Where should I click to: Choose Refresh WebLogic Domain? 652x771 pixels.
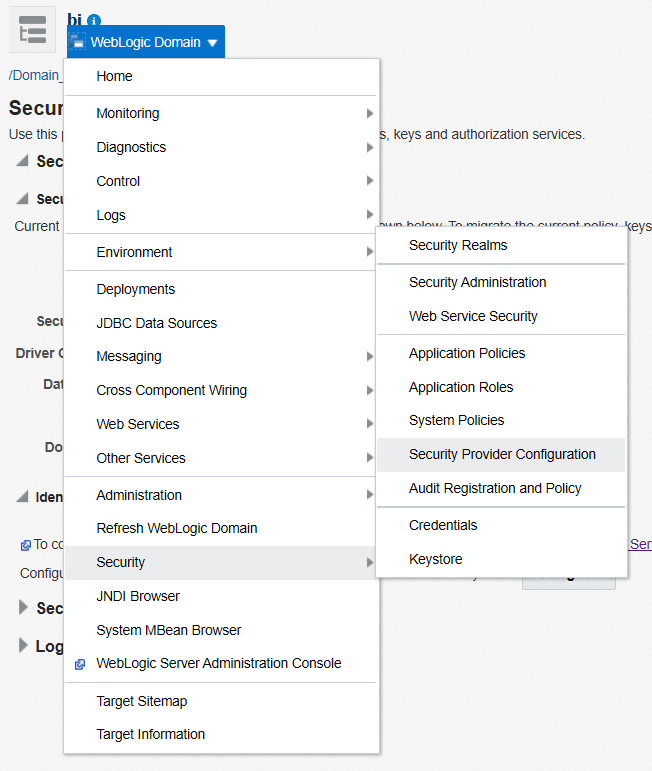point(176,528)
